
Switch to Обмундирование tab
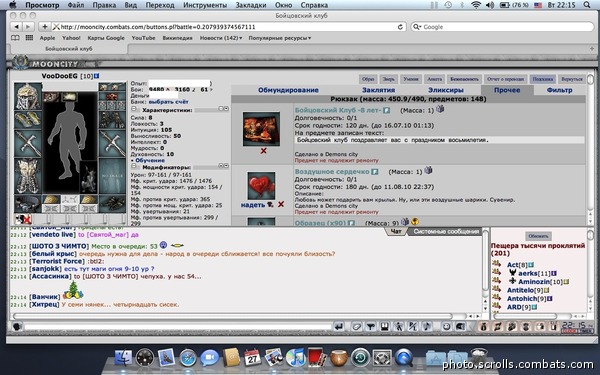pos(288,90)
